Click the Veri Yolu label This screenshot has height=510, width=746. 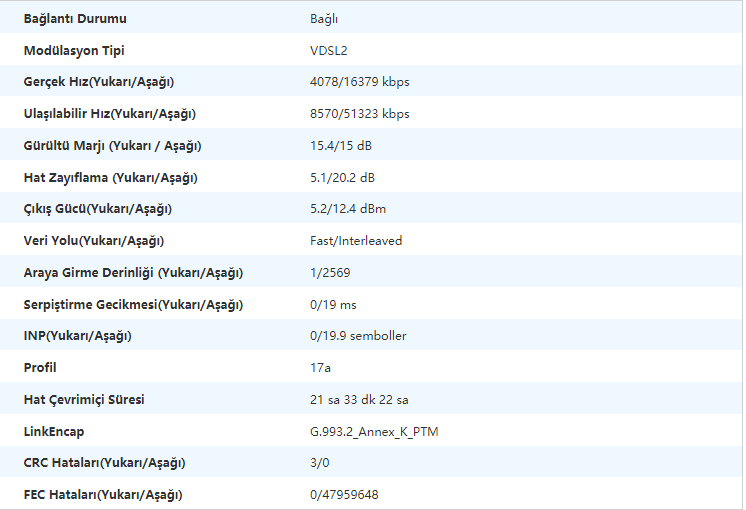point(93,240)
